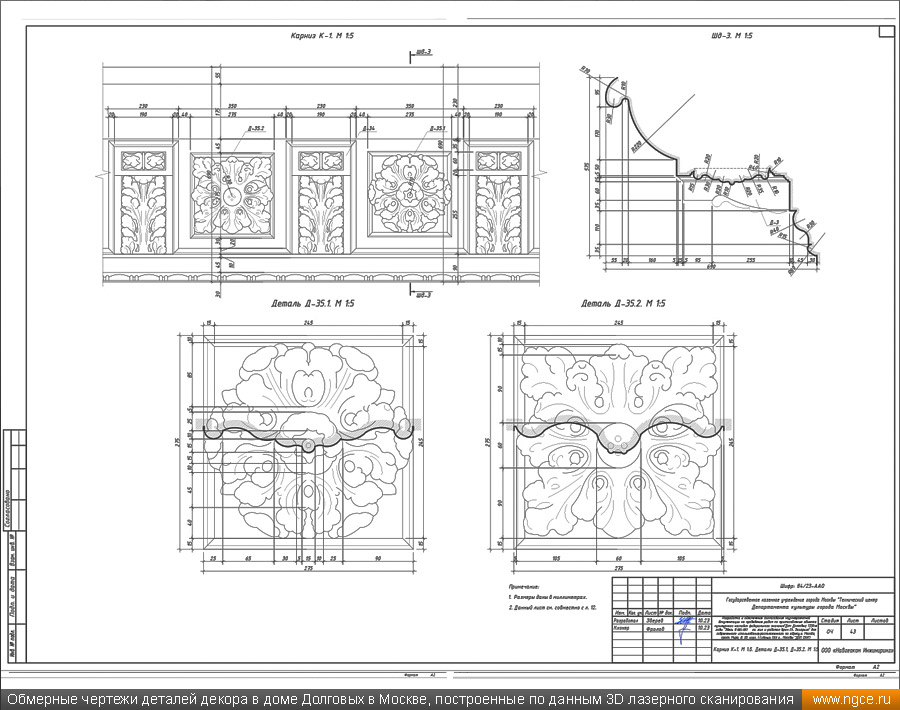Click the "Фролов" name cell
This screenshot has width=900, height=710.
[656, 628]
